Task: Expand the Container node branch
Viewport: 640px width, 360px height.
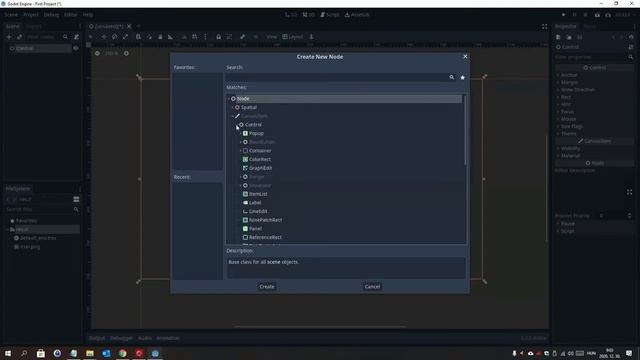Action: point(241,151)
